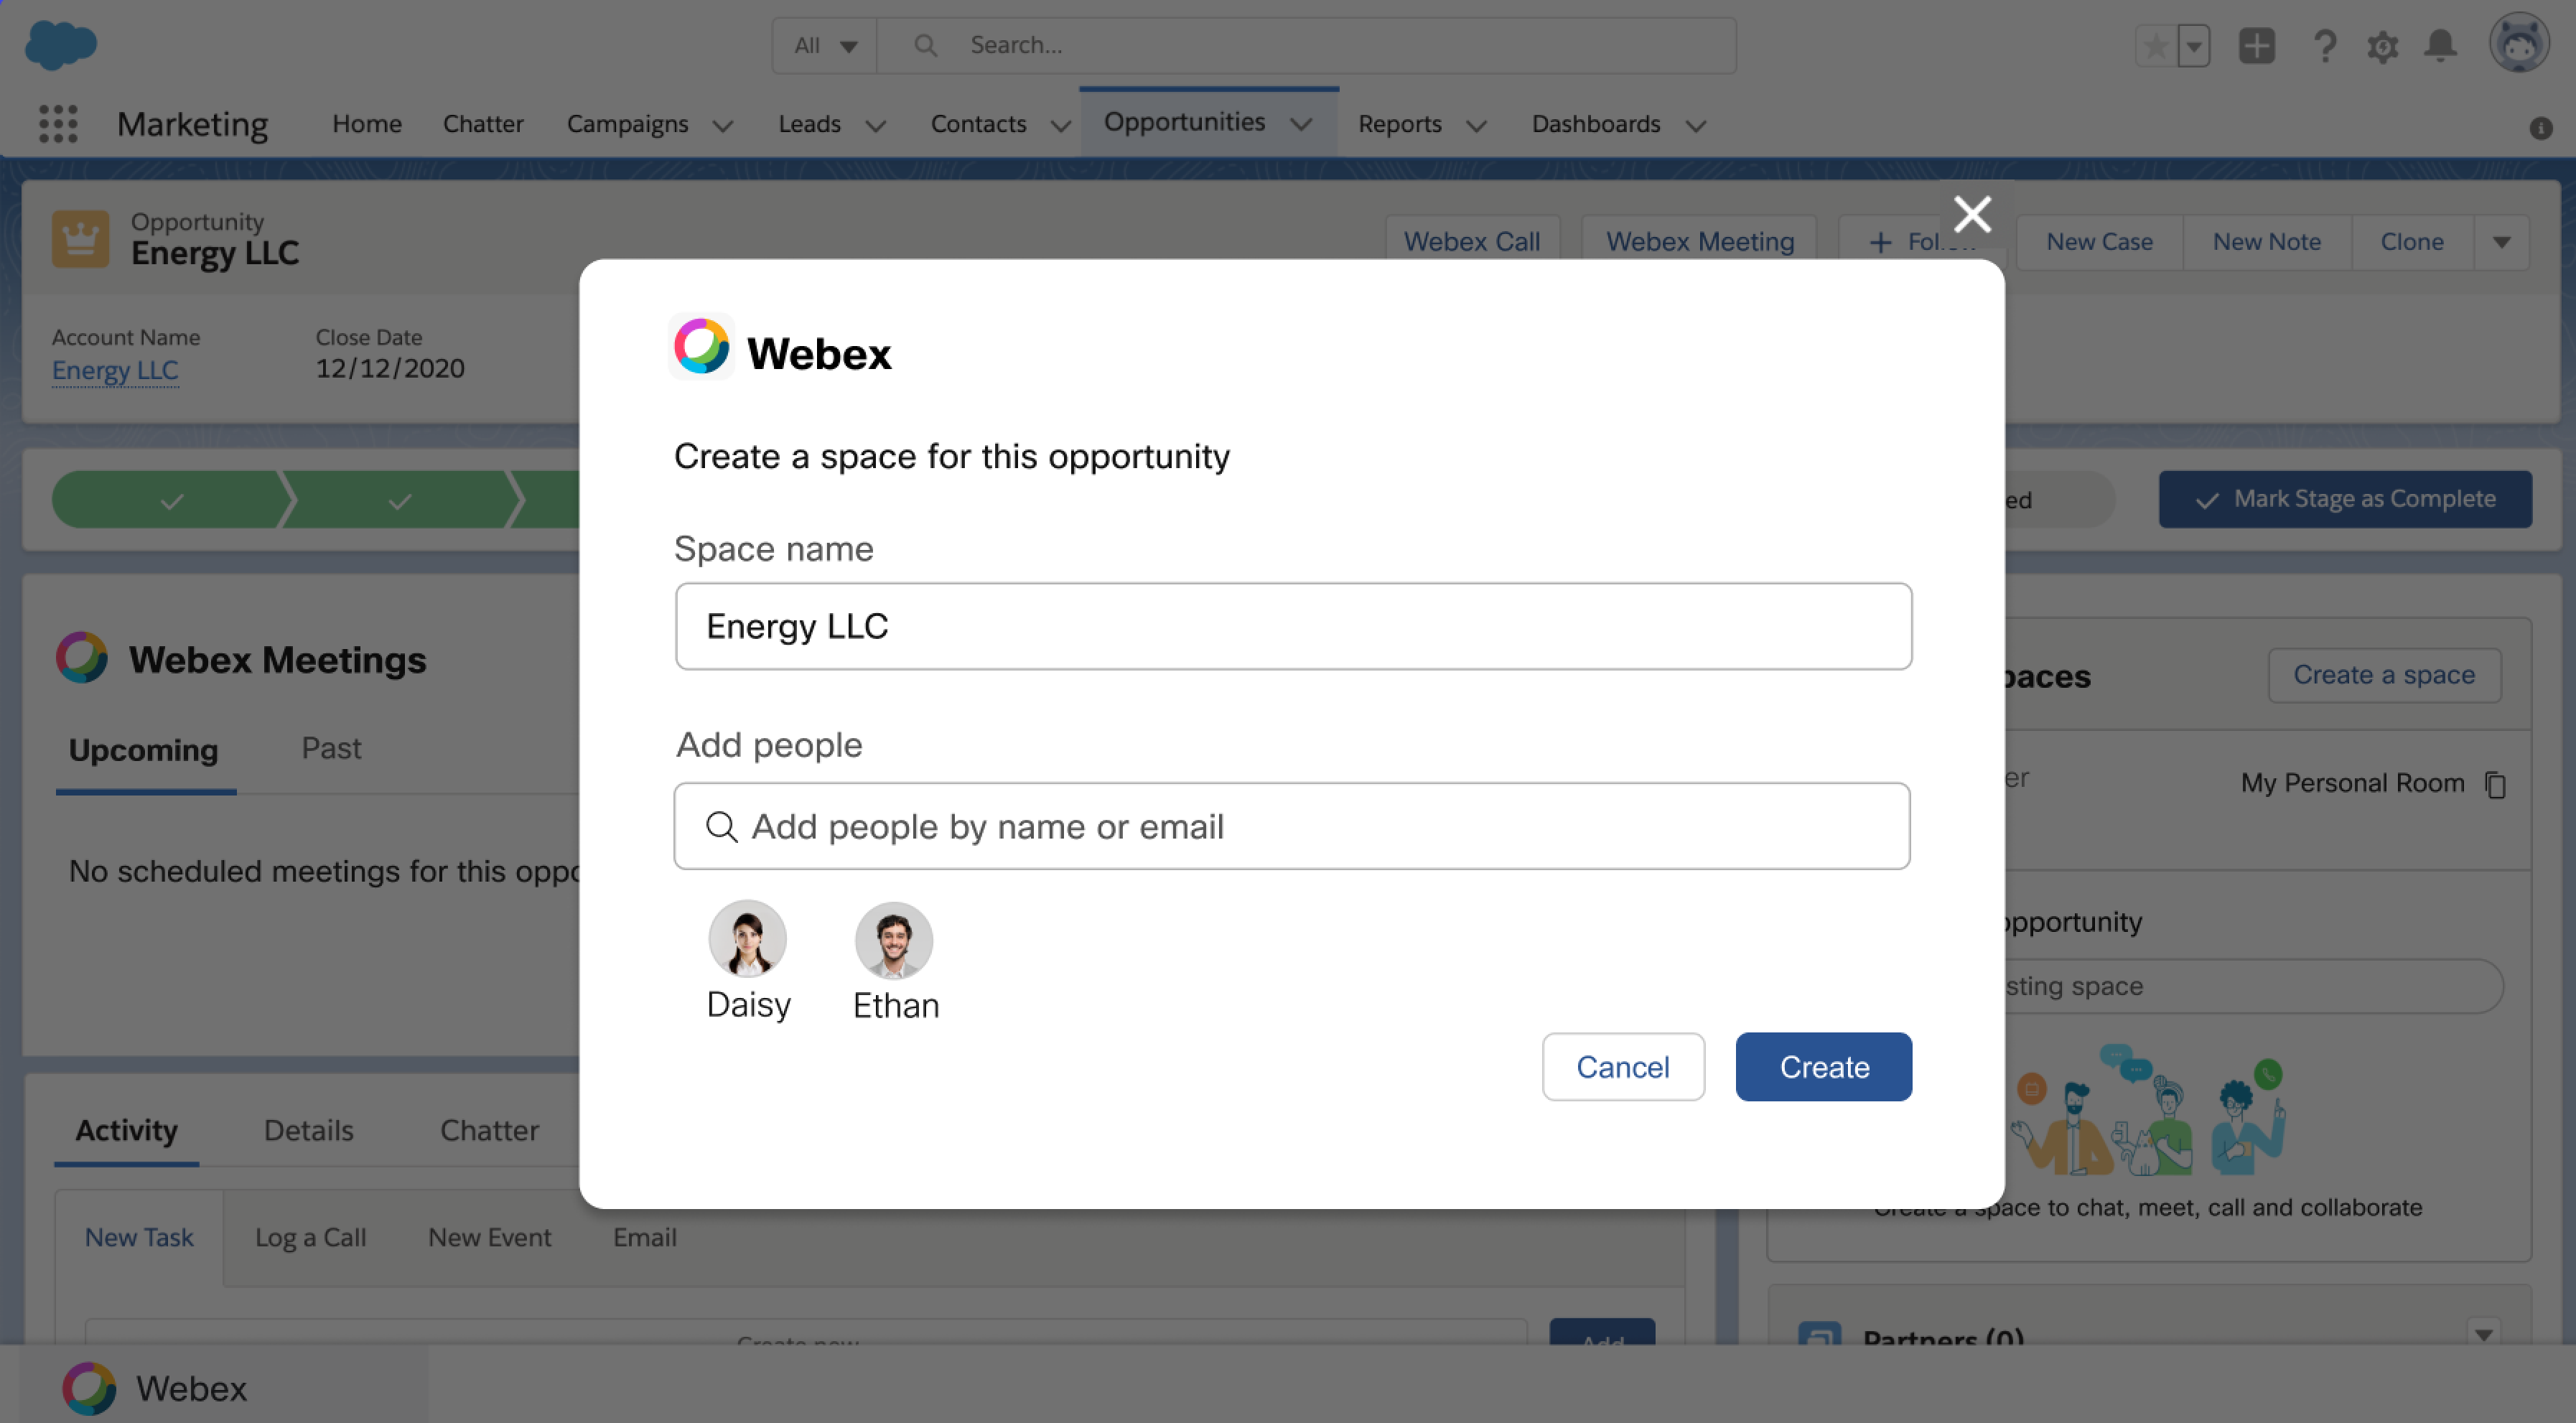2576x1423 pixels.
Task: Click the Salesforce cloud logo
Action: pyautogui.click(x=60, y=45)
